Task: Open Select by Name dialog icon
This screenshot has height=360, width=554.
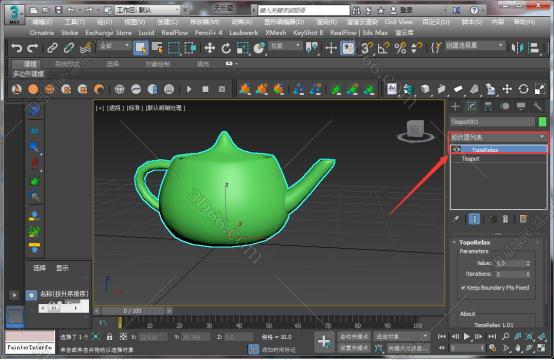Action: [157, 48]
